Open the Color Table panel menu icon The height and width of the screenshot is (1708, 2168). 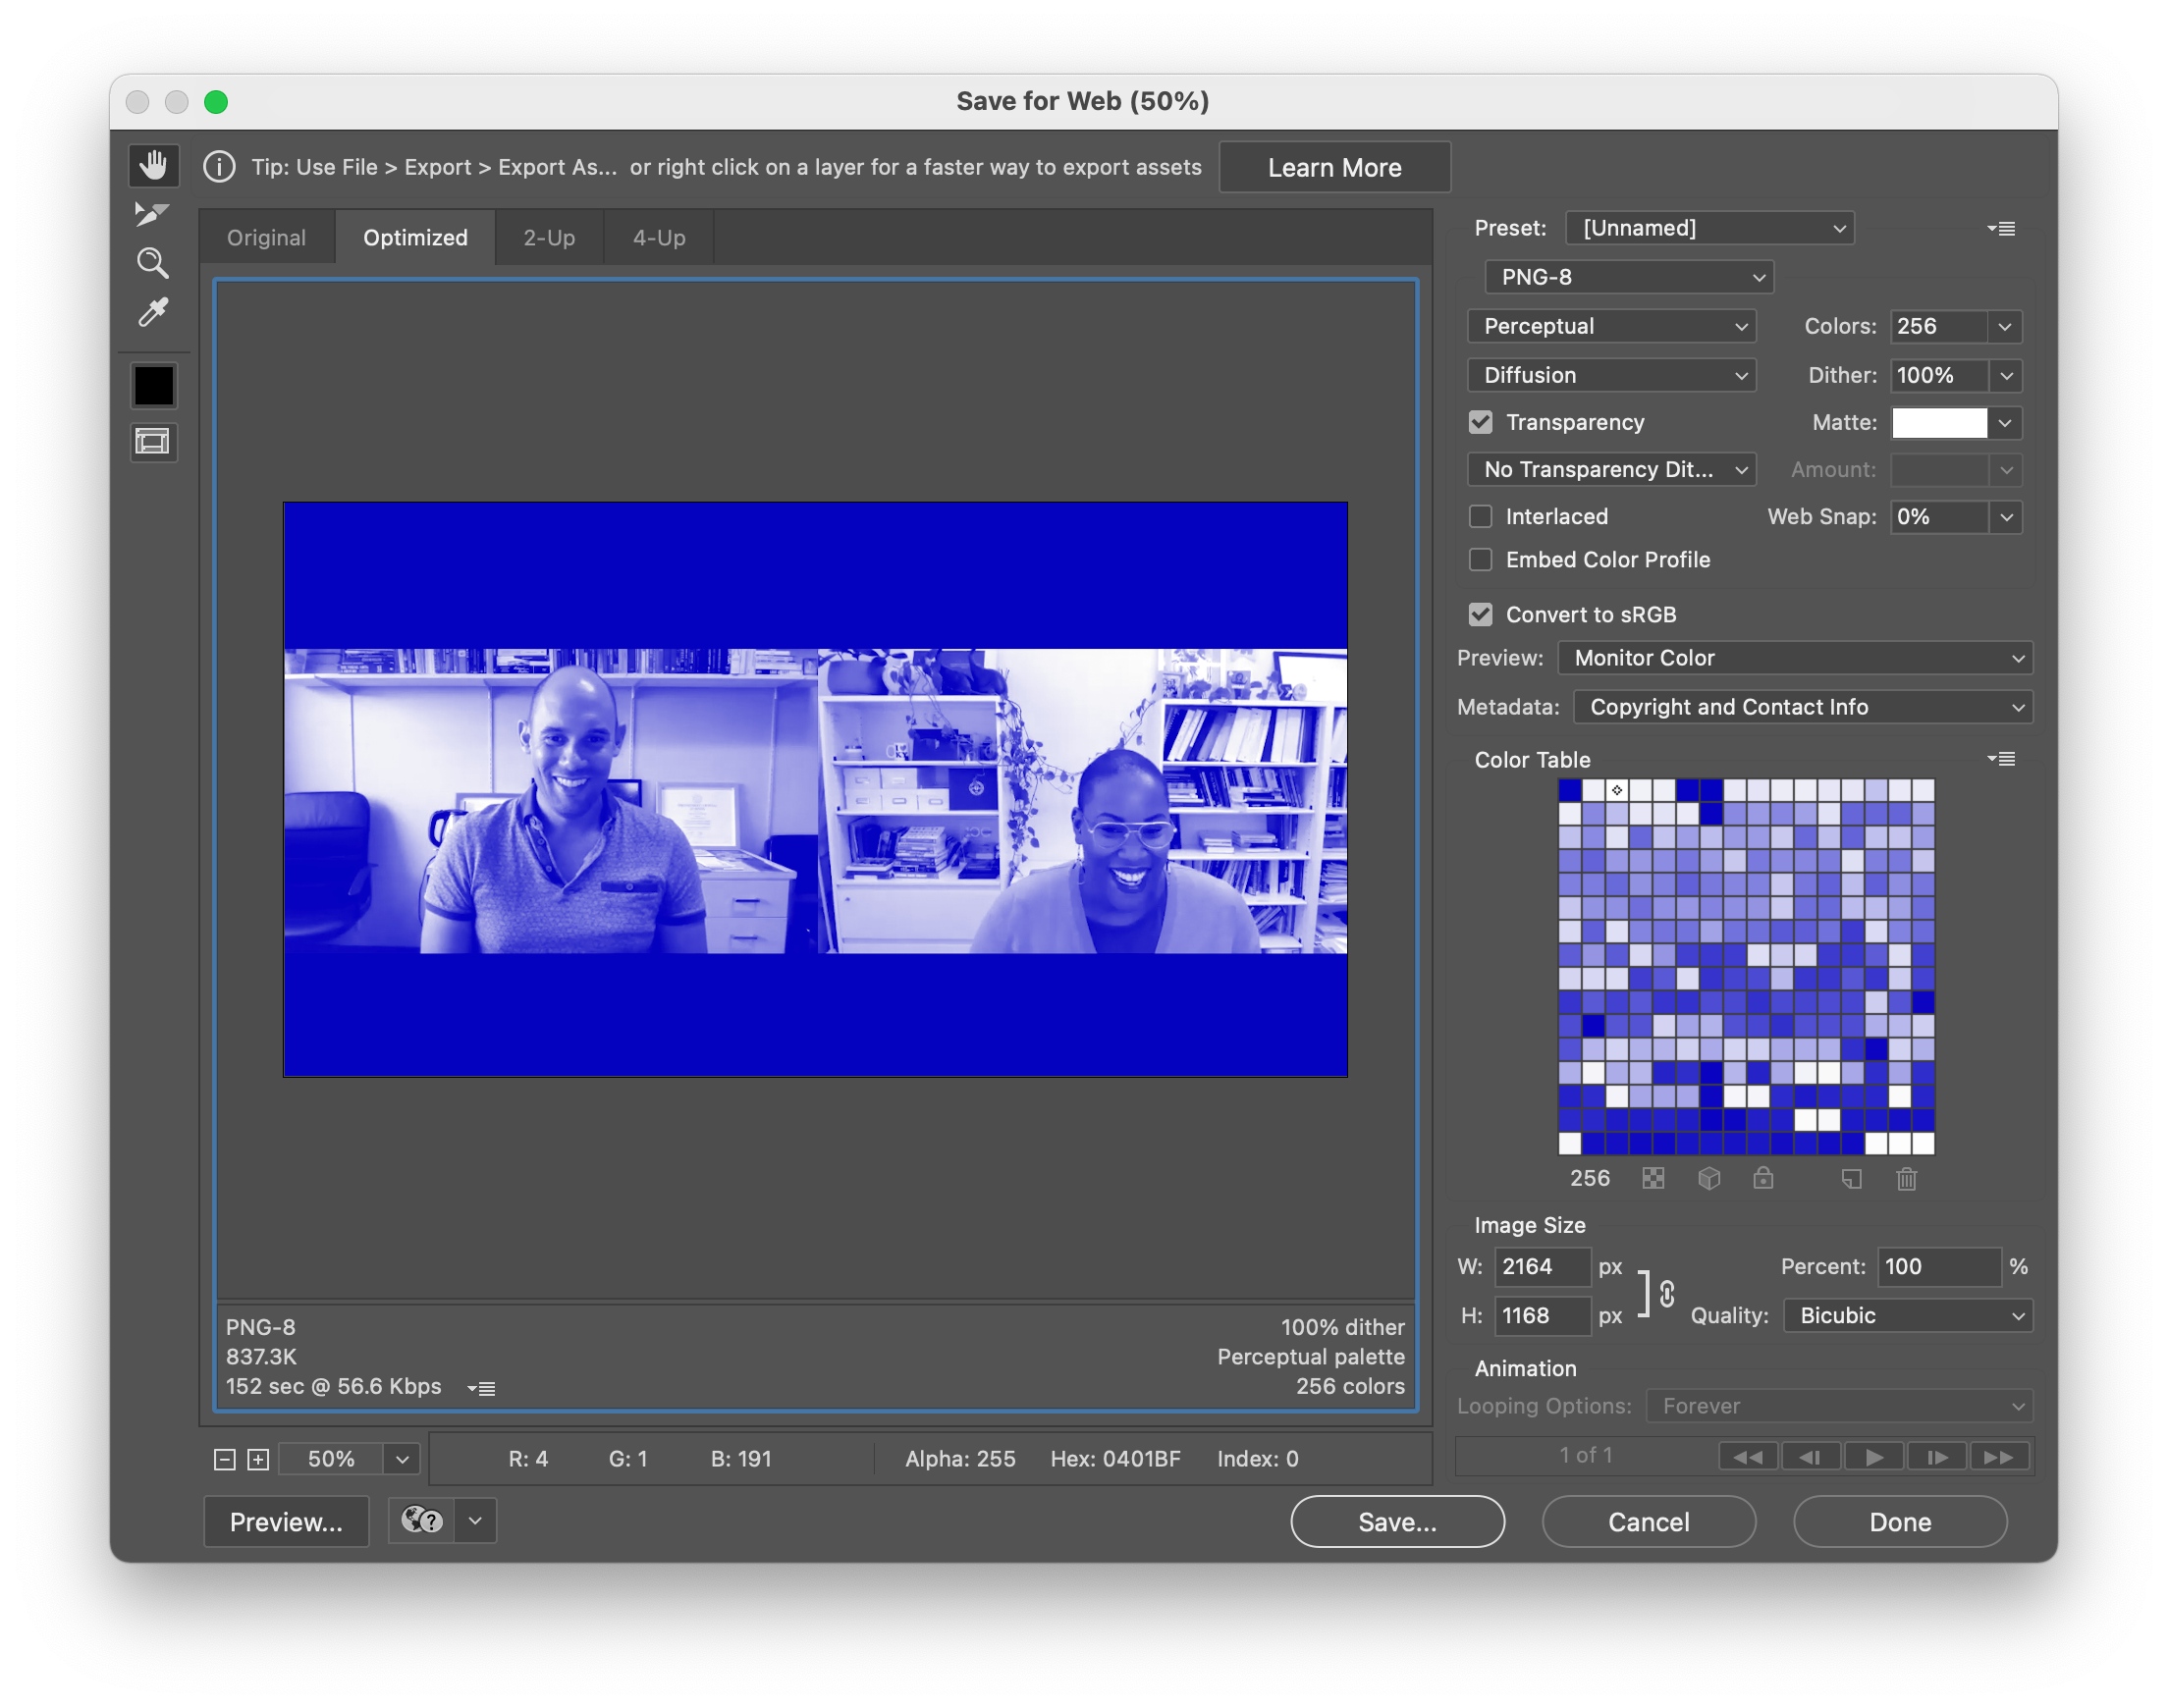click(2001, 760)
